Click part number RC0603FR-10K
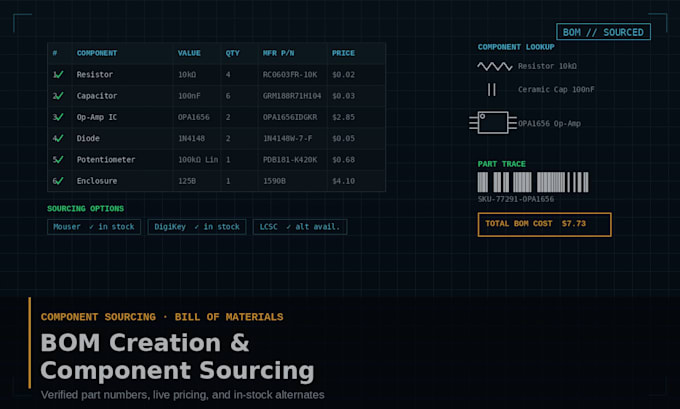Image resolution: width=680 pixels, height=409 pixels. click(290, 75)
